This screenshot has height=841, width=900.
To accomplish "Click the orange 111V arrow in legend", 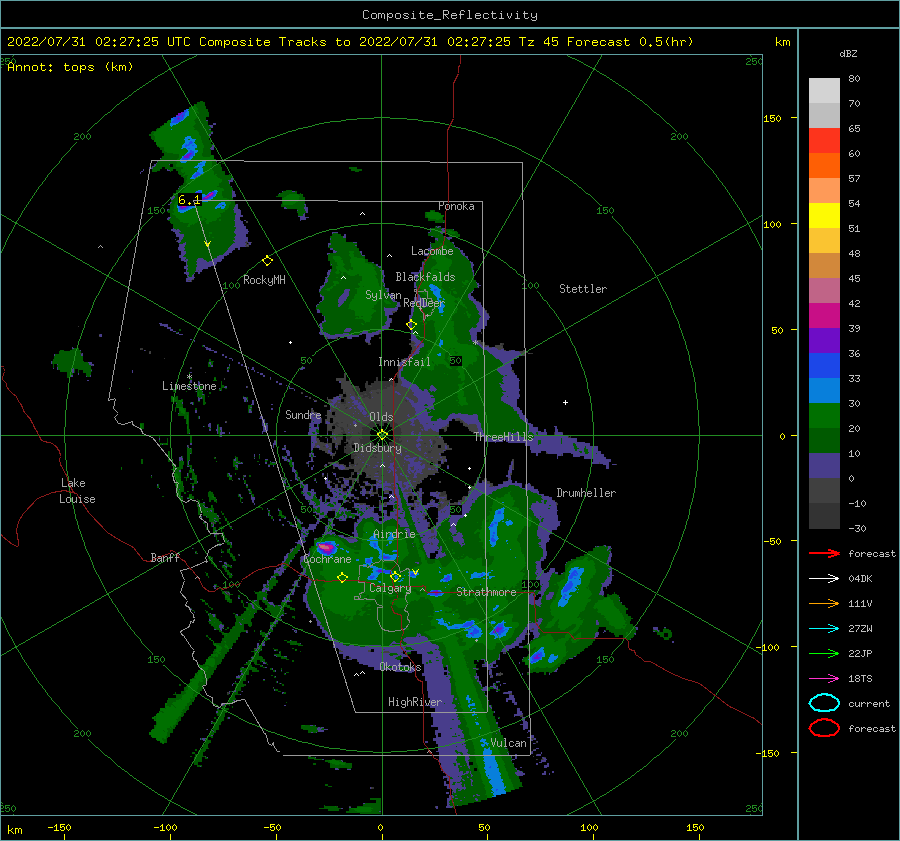I will coord(824,603).
